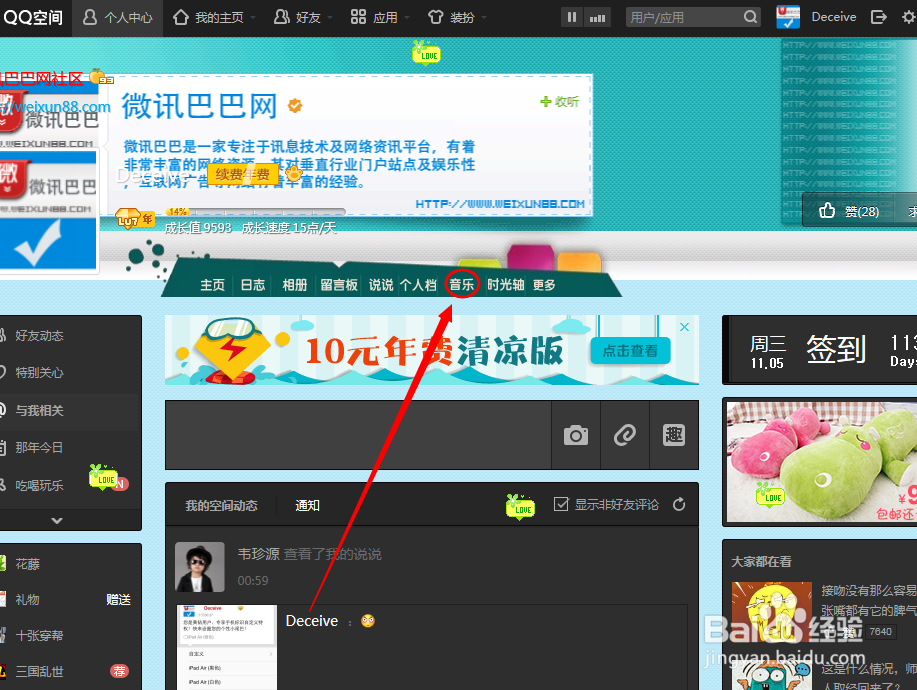Screen dimensions: 917x690
Task: Expand sidebar with the down chevron
Action: [57, 520]
